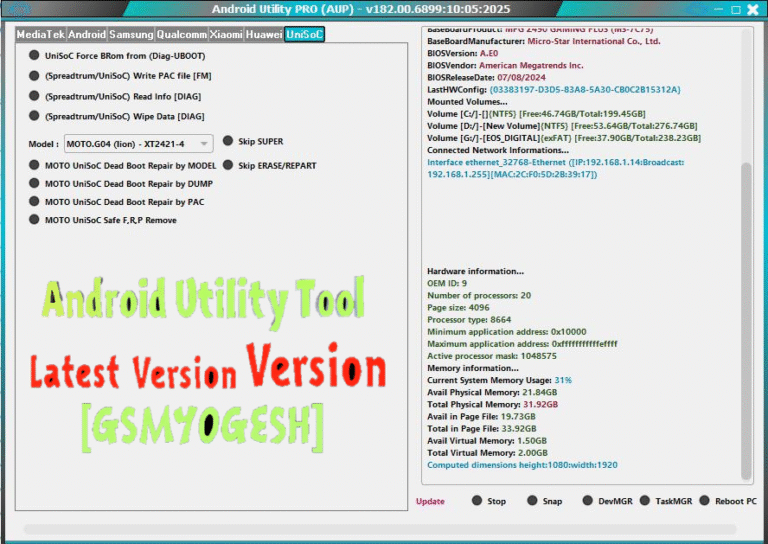
Task: Select Write PAC file [FM] option
Action: point(34,76)
